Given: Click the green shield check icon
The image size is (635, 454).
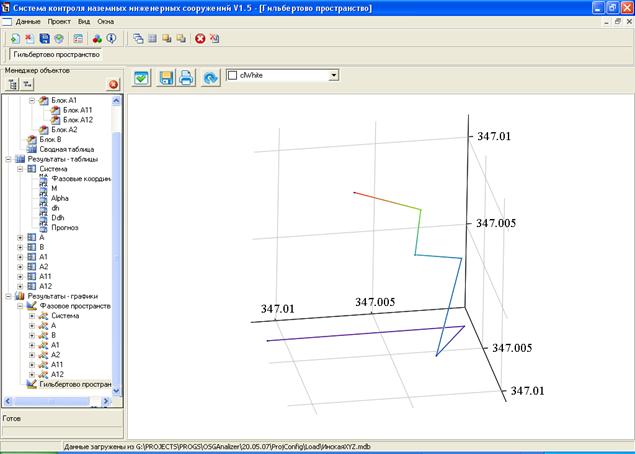Looking at the screenshot, I should 59,38.
